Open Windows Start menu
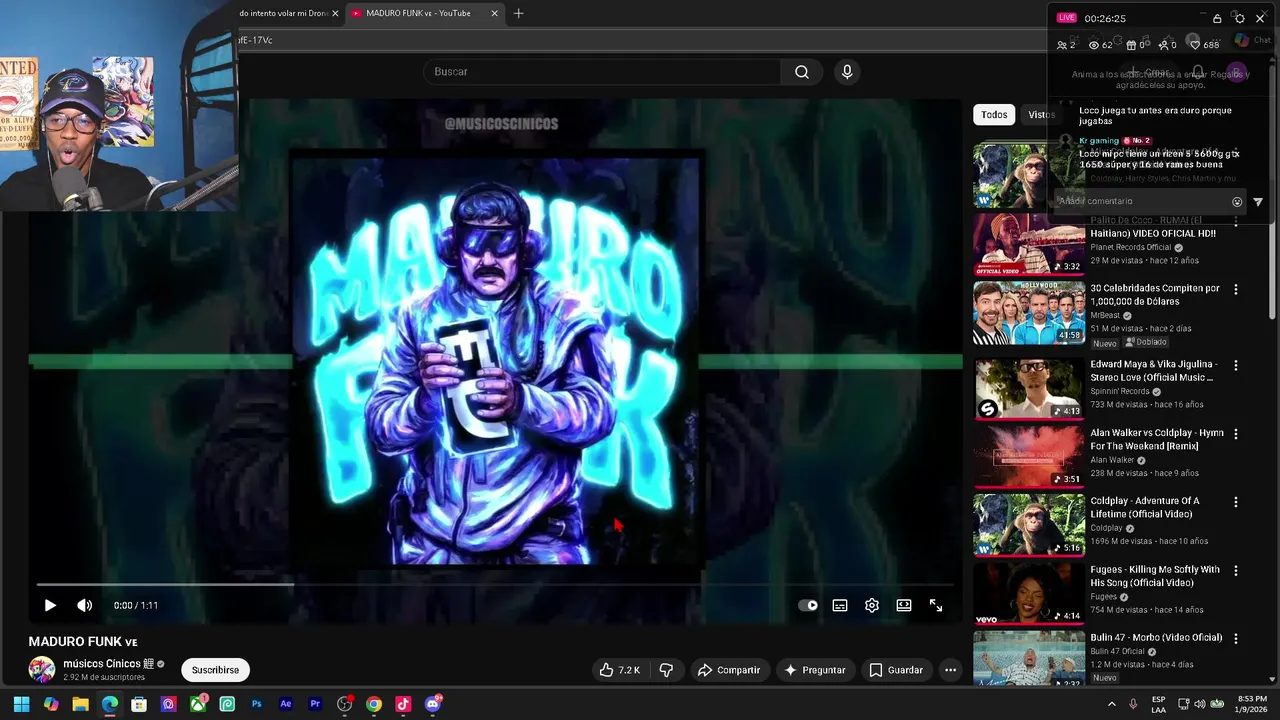The image size is (1280, 720). pos(21,704)
